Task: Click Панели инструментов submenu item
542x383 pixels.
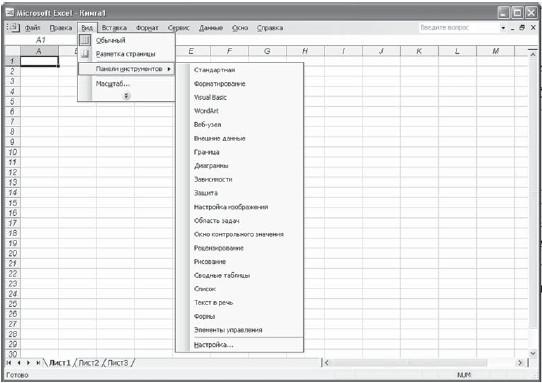Action: [x=127, y=69]
